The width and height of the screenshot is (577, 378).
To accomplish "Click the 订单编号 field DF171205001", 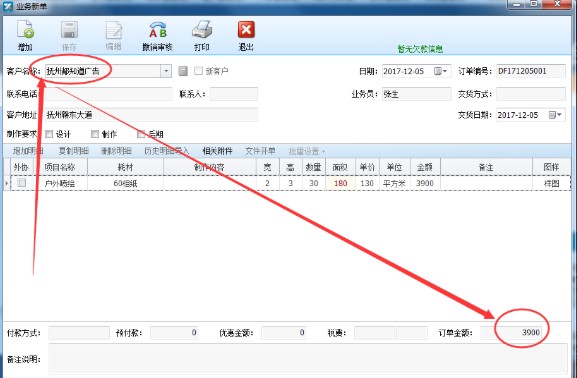I will point(531,71).
